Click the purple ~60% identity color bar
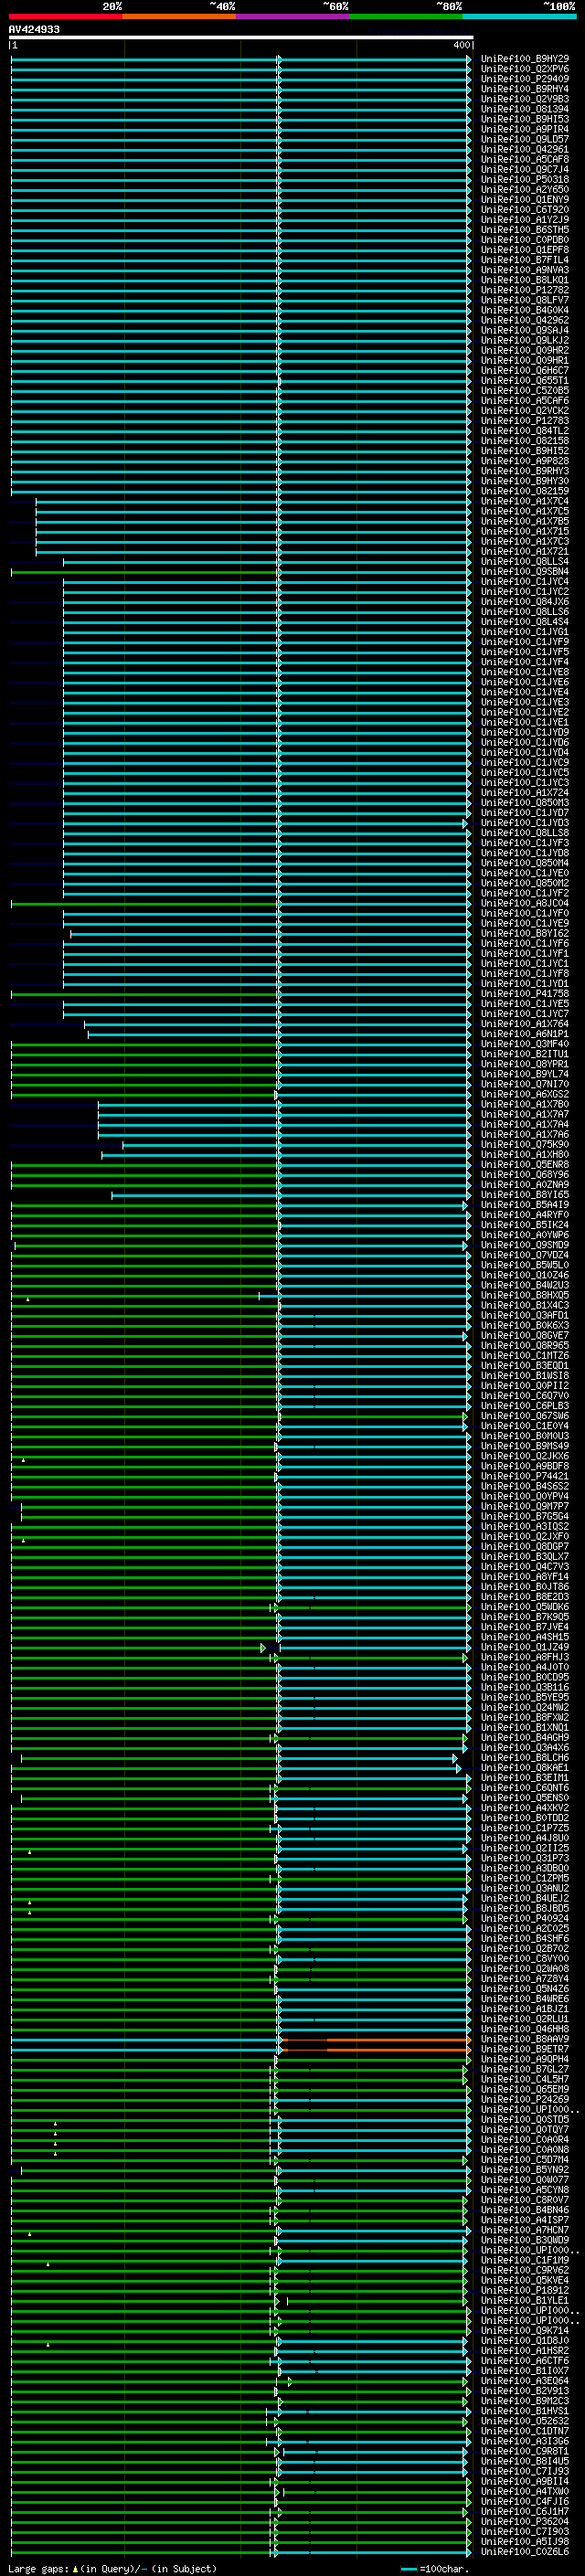 (x=293, y=16)
